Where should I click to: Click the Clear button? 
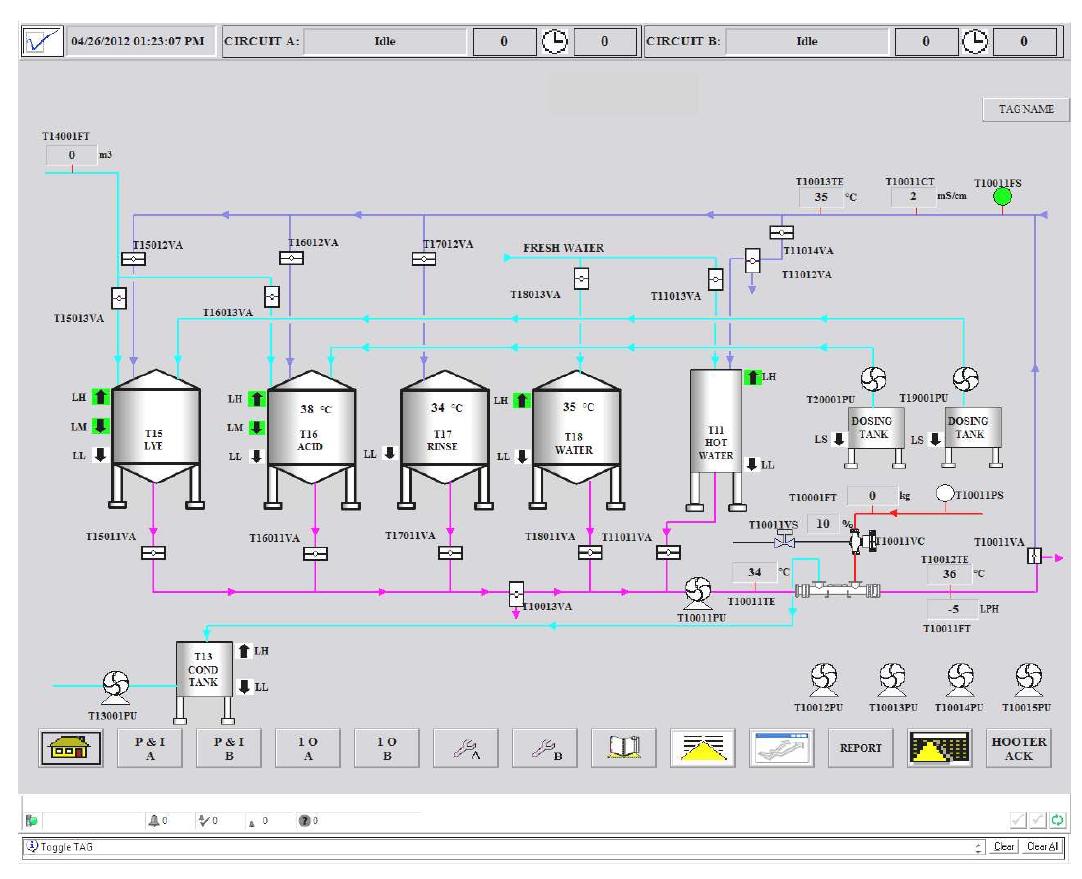coord(1003,847)
